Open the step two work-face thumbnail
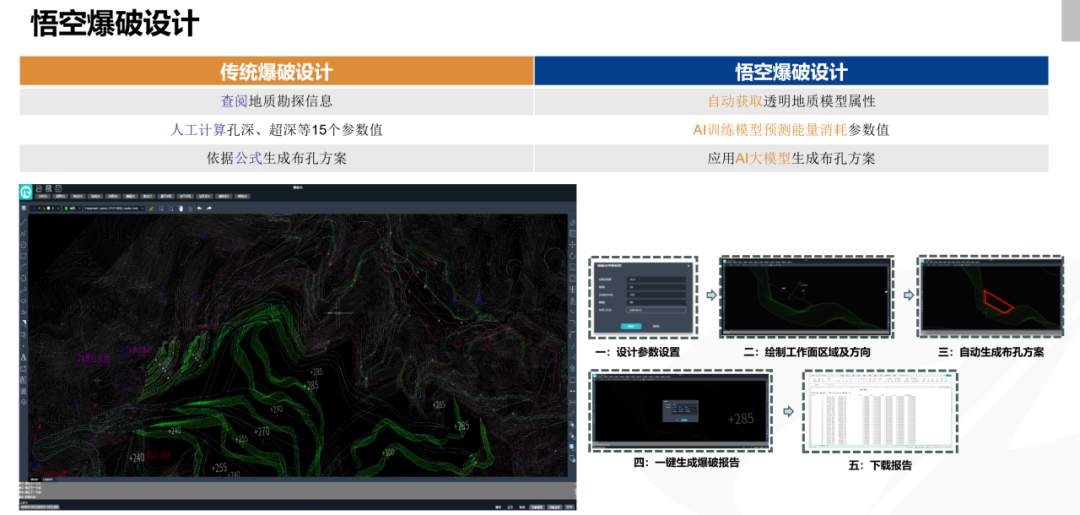1080x515 pixels. point(807,297)
